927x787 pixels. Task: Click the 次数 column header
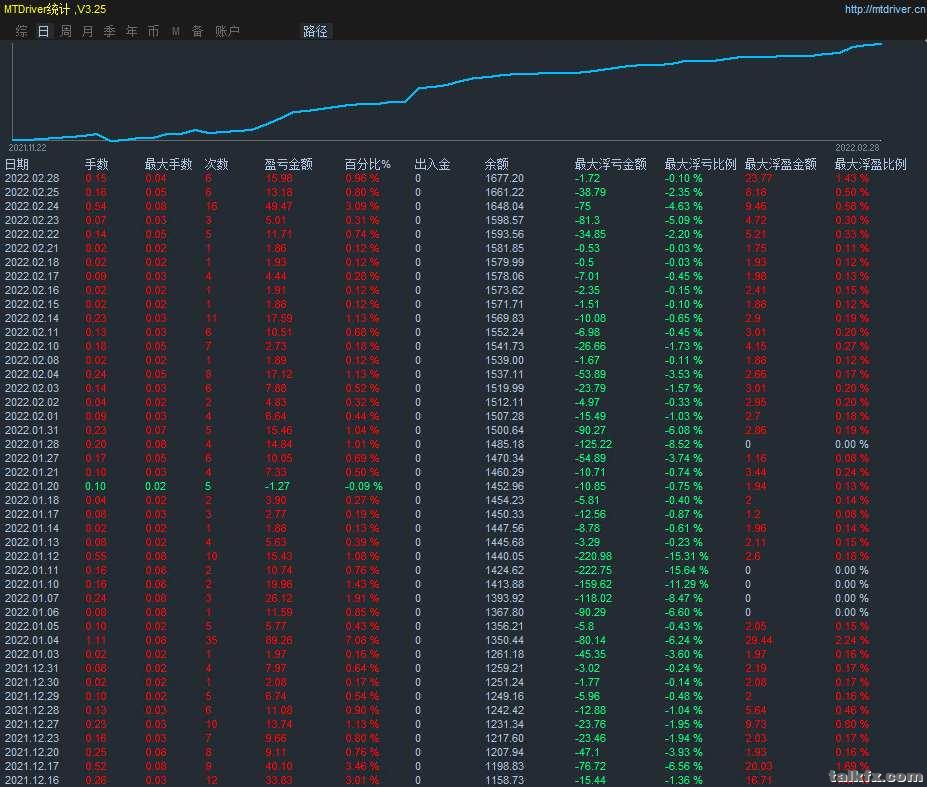pyautogui.click(x=216, y=164)
